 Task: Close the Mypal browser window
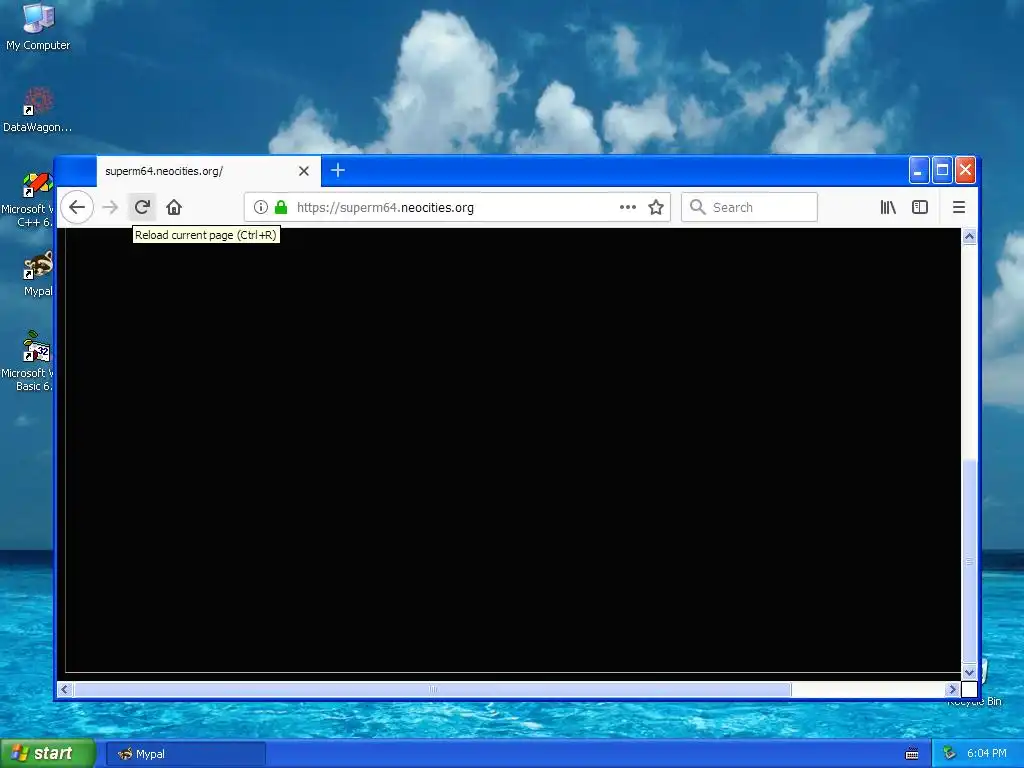(x=965, y=171)
